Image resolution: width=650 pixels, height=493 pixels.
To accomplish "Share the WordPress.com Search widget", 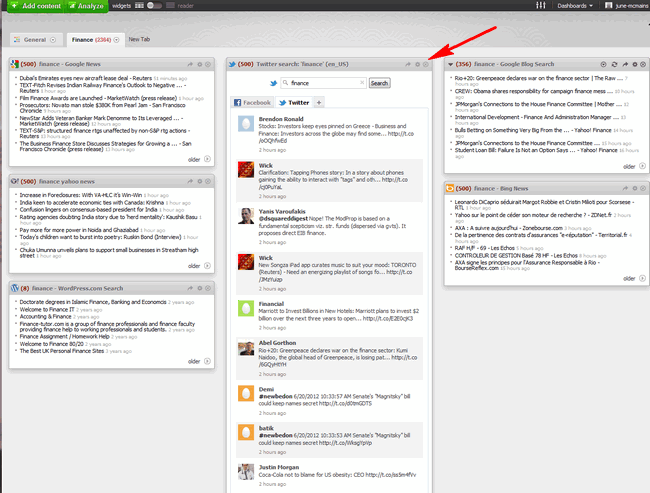I will pos(190,288).
